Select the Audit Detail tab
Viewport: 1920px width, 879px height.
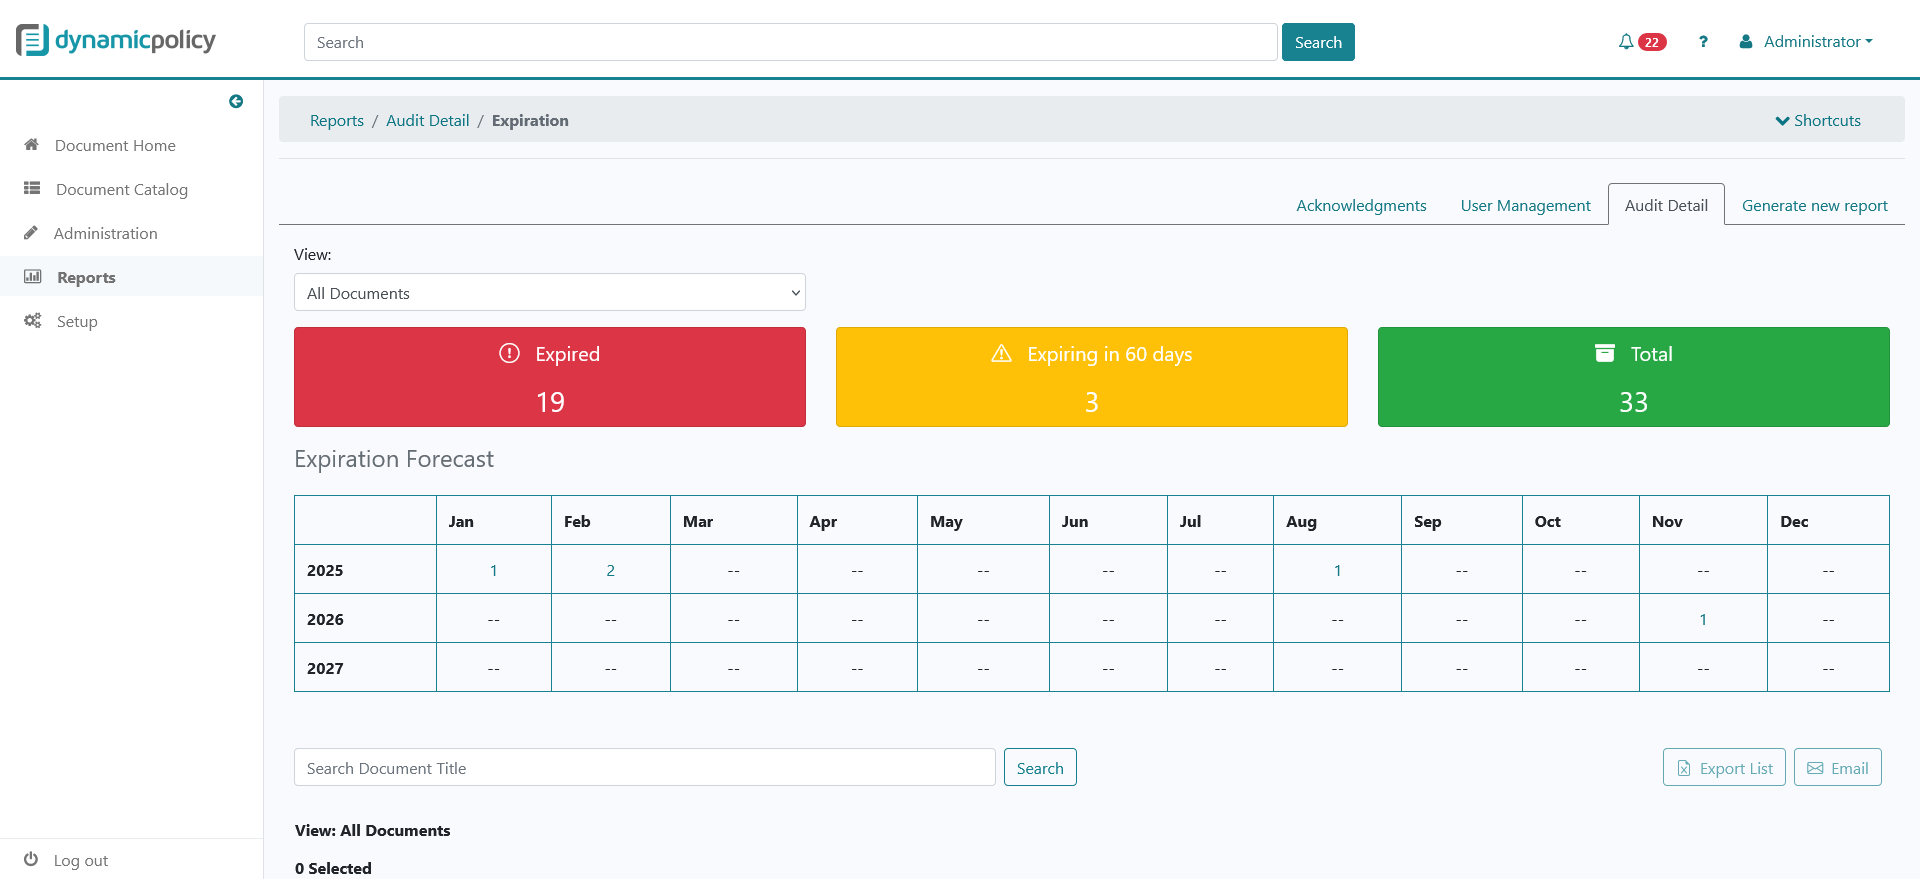tap(1666, 205)
